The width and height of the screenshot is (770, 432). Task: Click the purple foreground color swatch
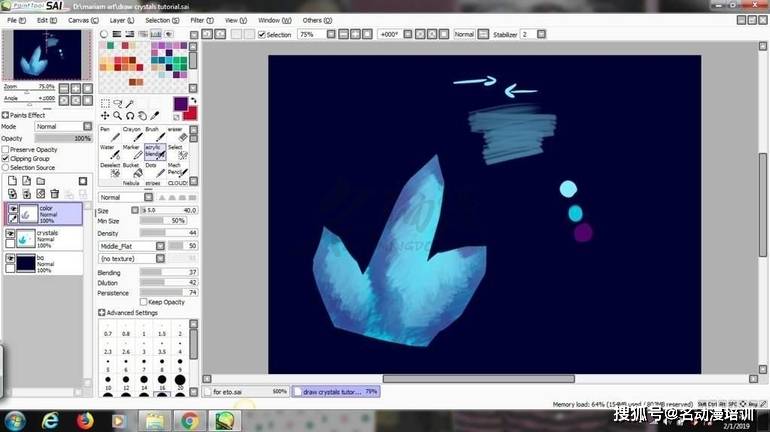[180, 103]
